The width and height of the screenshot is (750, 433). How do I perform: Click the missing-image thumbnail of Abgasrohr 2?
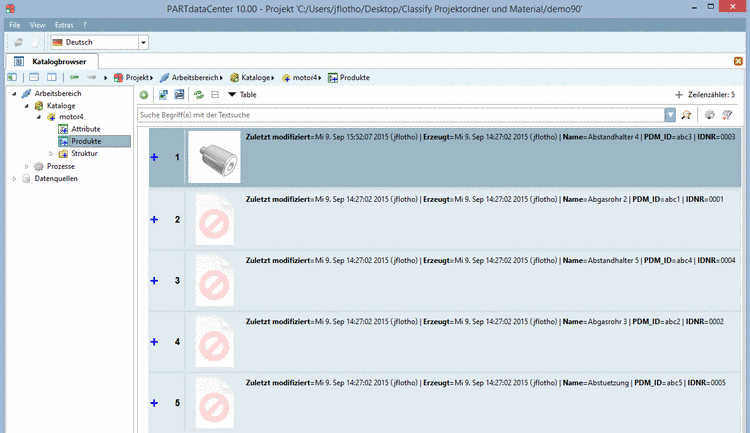click(214, 221)
